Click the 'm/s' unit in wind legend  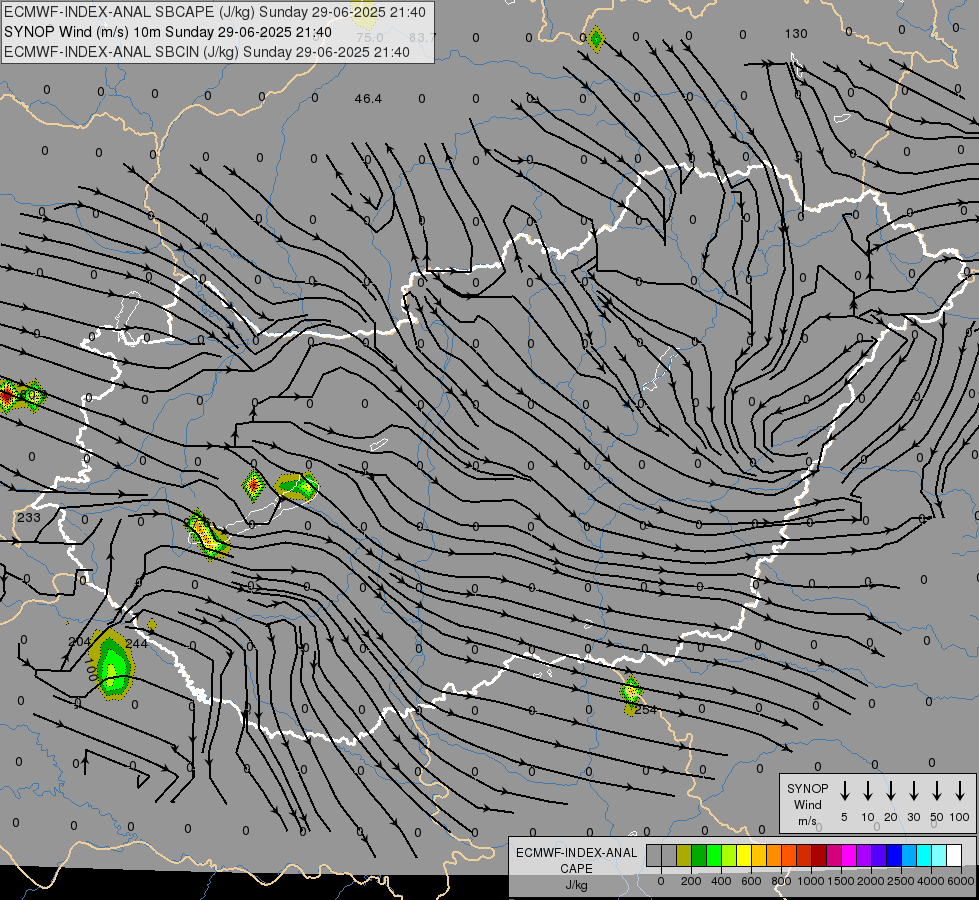(807, 821)
